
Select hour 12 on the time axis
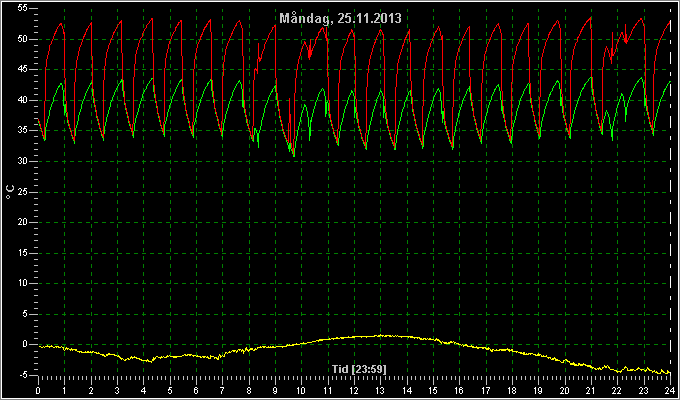(x=354, y=390)
